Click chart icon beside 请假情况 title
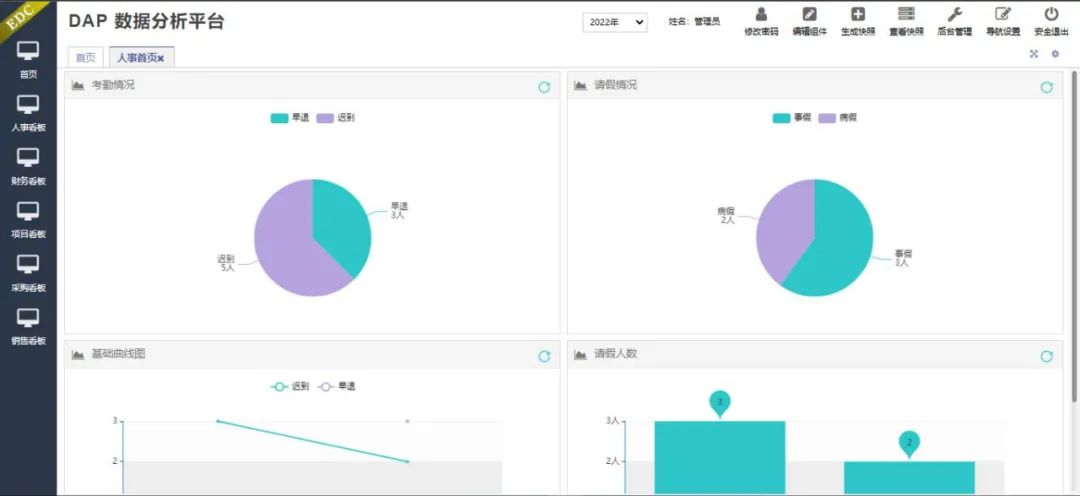The height and width of the screenshot is (496, 1080). point(580,85)
